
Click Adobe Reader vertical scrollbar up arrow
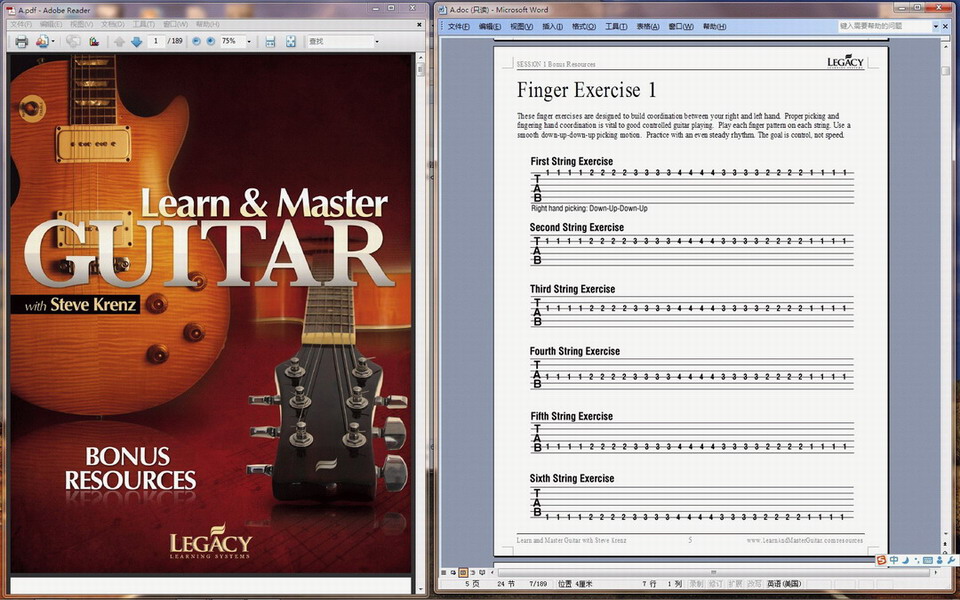click(420, 58)
